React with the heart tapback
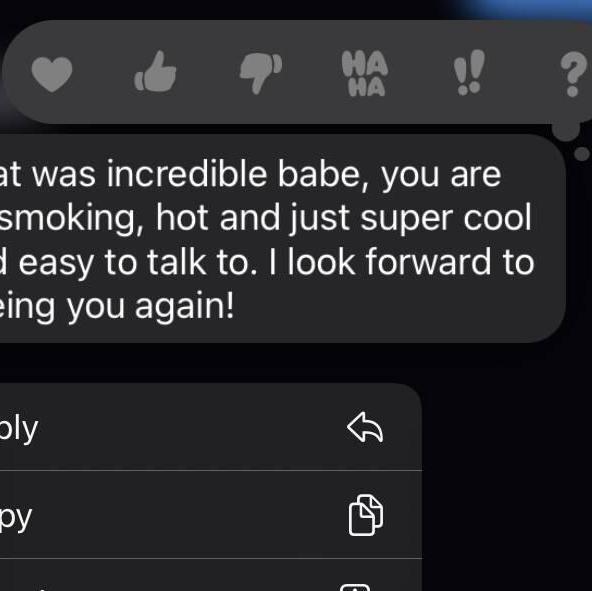Image resolution: width=592 pixels, height=591 pixels. 52,74
